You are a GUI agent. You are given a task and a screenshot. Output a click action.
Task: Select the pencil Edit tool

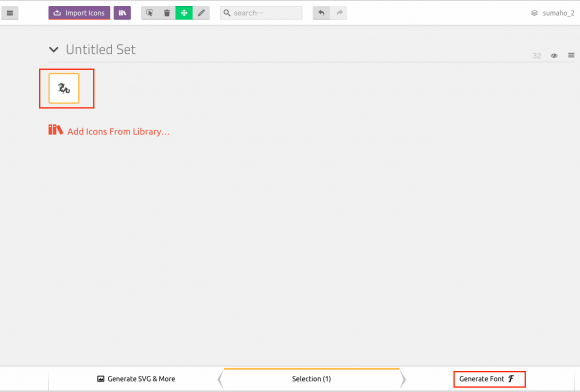[201, 13]
